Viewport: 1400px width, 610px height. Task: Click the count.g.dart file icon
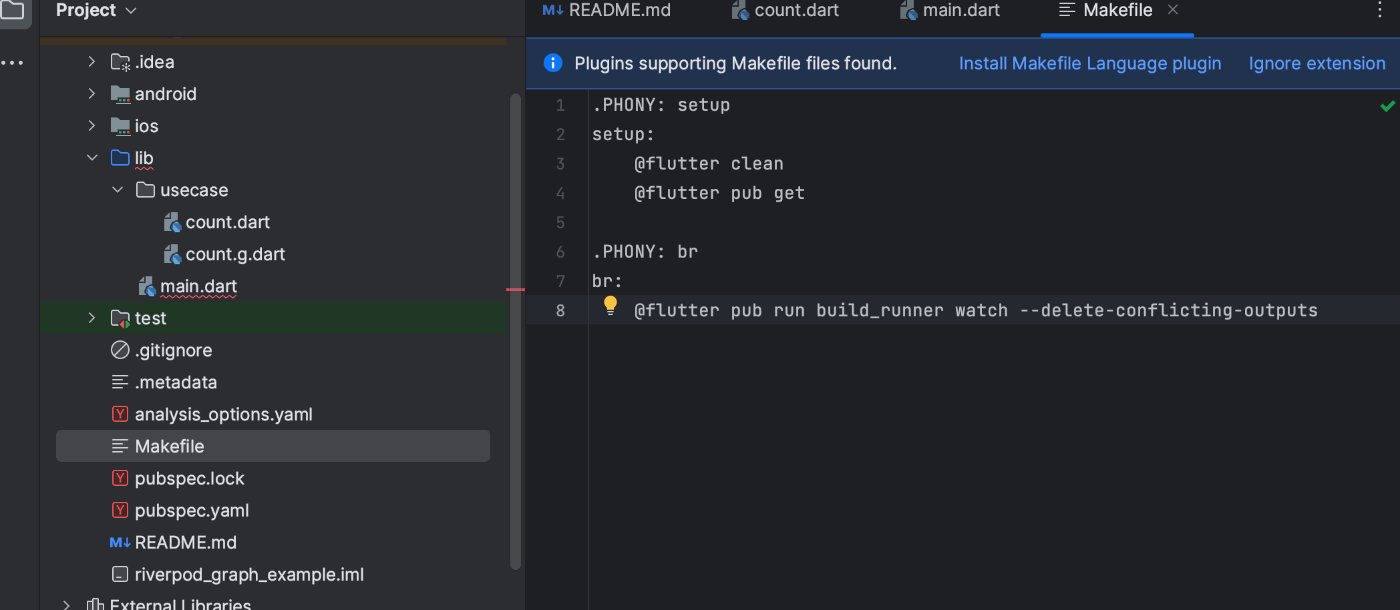click(172, 254)
